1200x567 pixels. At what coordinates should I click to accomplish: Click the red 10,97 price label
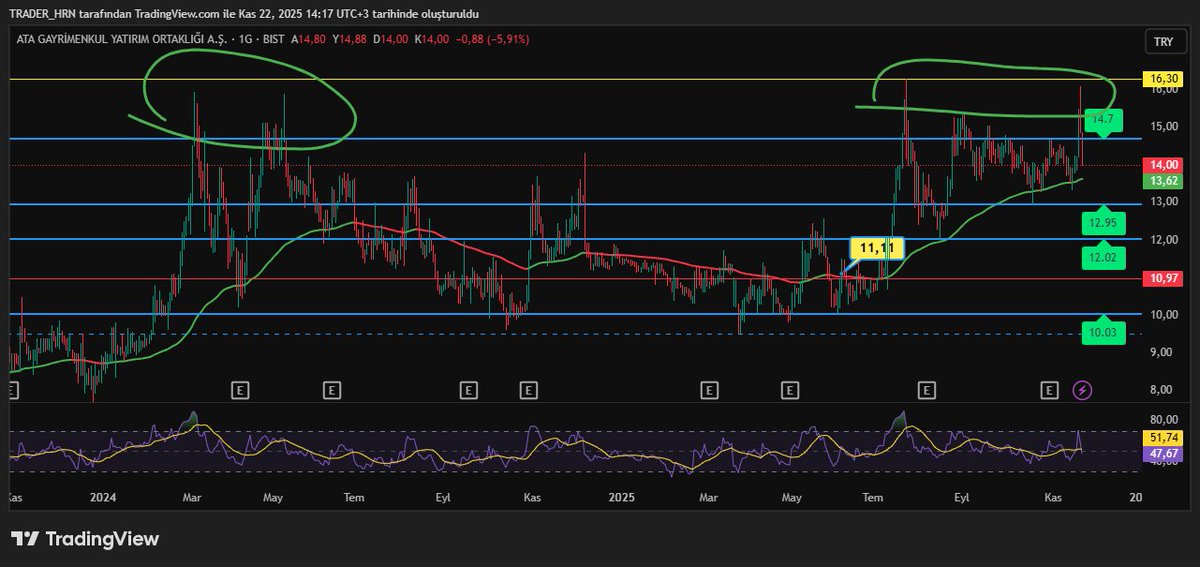(1162, 278)
